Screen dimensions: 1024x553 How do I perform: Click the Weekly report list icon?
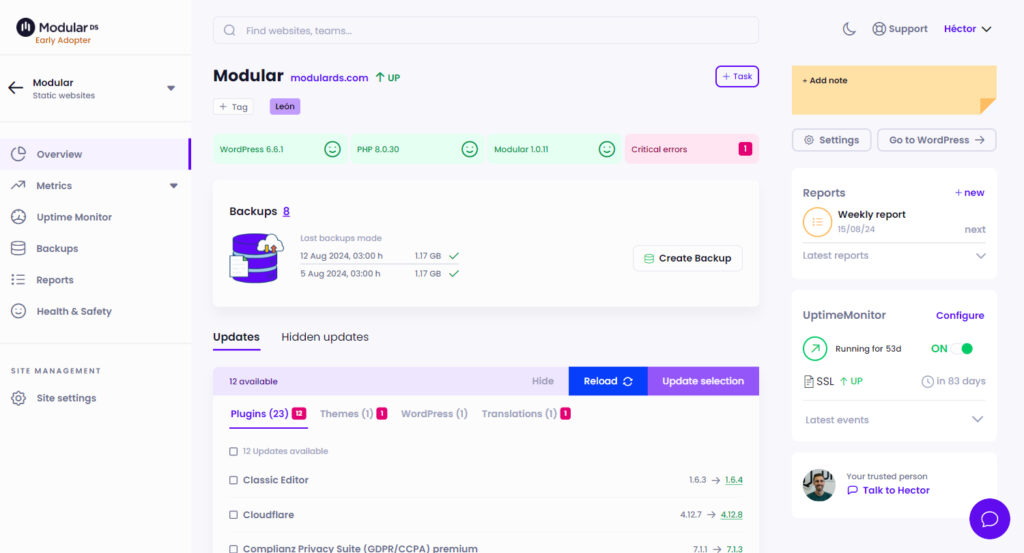coord(817,222)
